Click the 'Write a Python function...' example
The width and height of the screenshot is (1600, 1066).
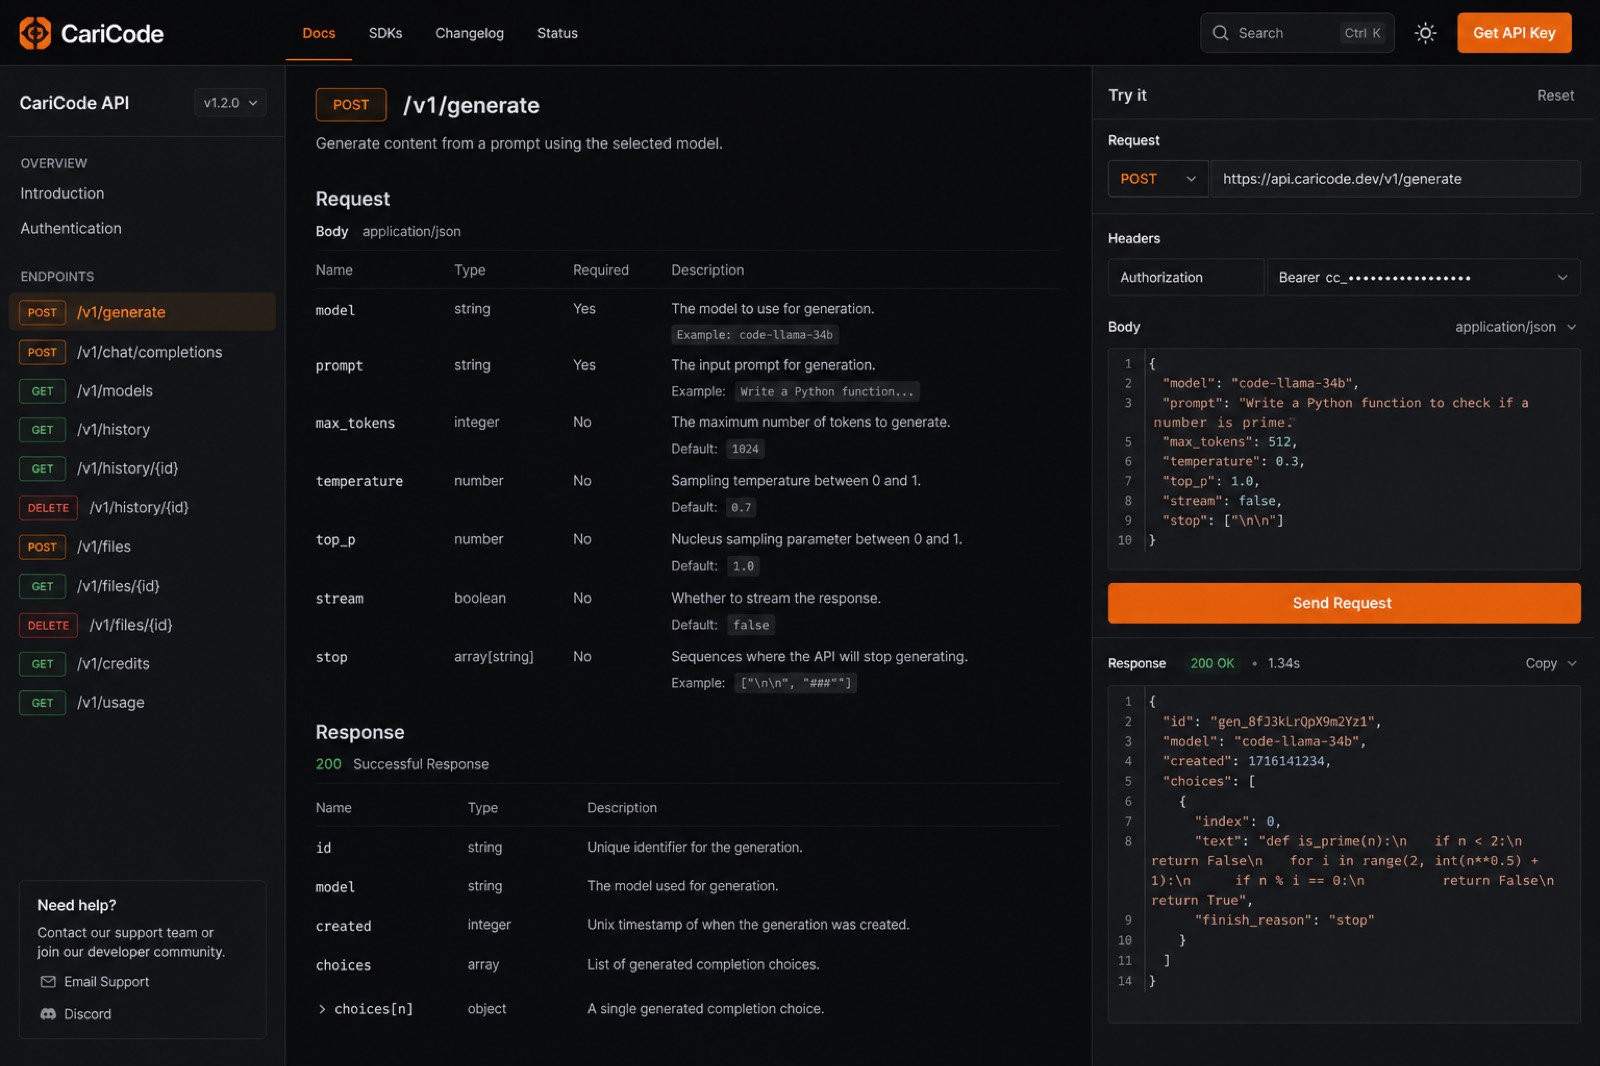[x=827, y=392]
